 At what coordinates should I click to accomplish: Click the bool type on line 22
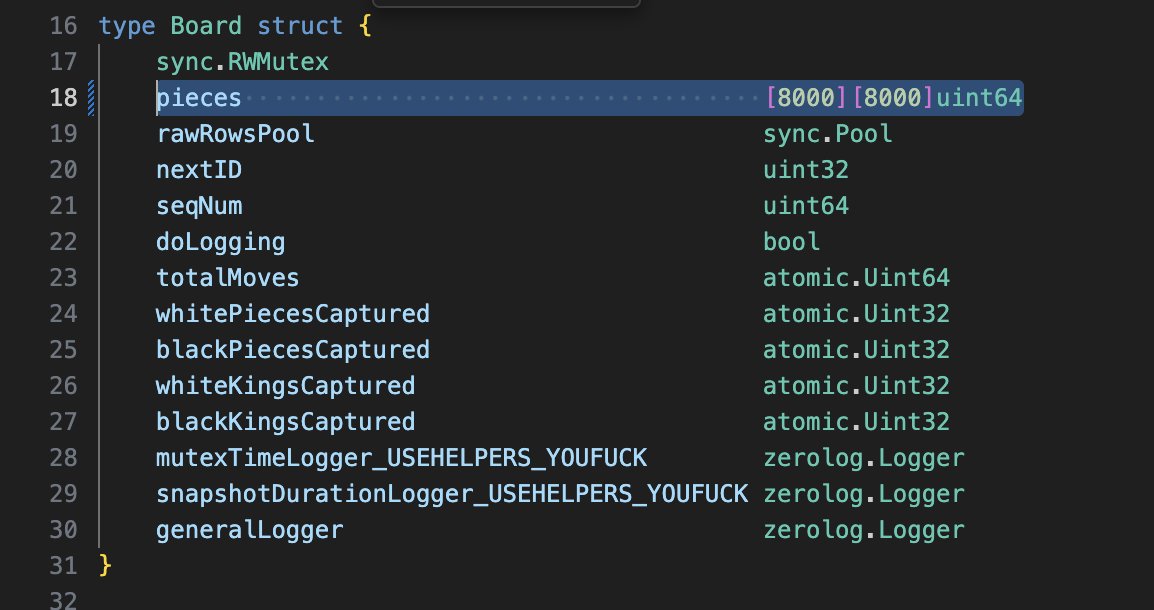[x=791, y=242]
